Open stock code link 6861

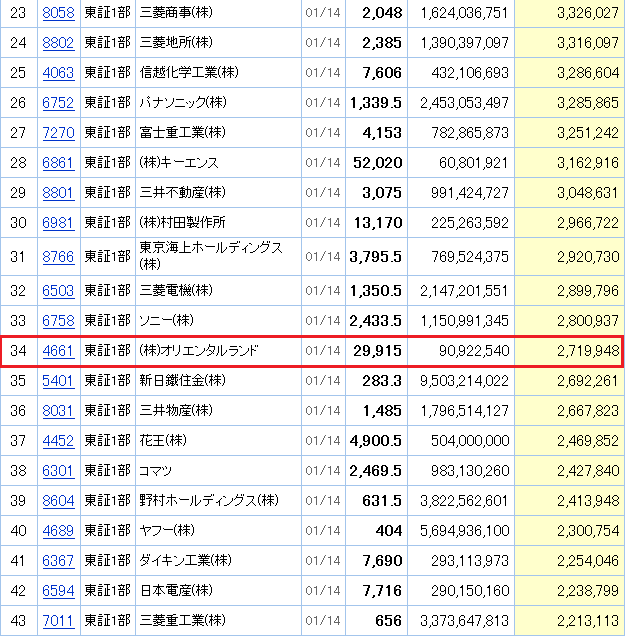click(58, 163)
